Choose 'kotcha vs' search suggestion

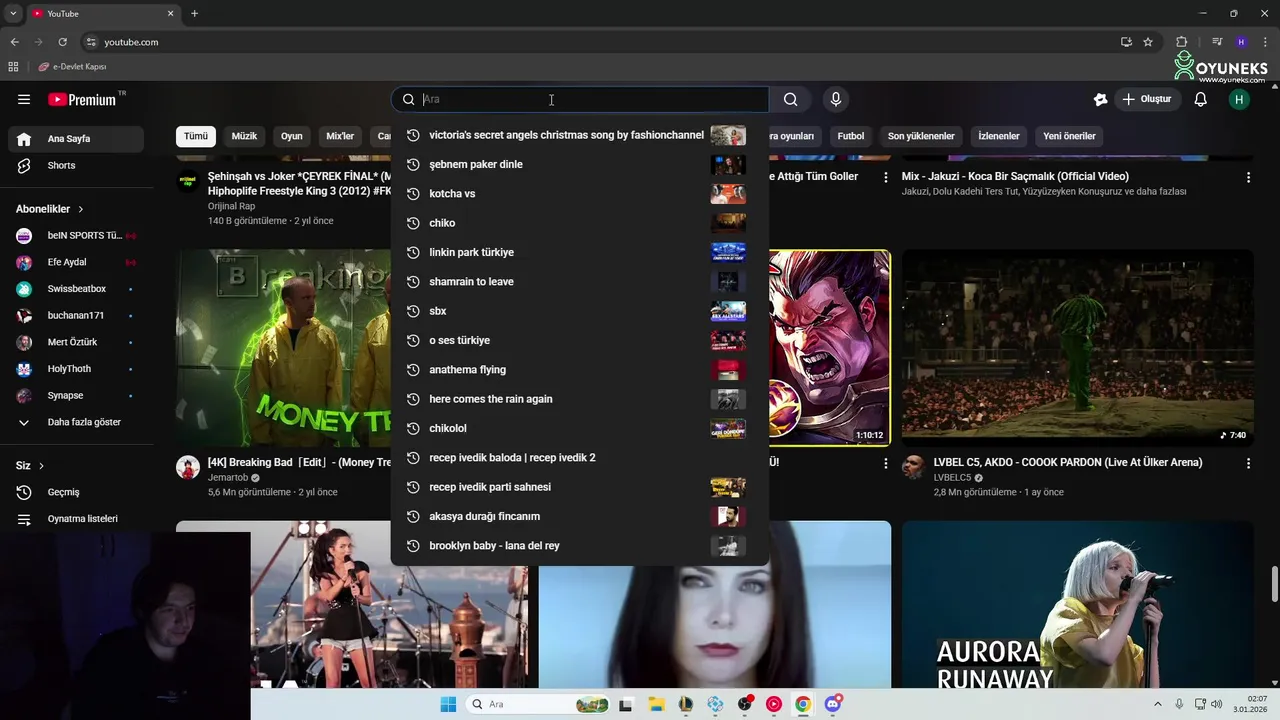(x=580, y=194)
